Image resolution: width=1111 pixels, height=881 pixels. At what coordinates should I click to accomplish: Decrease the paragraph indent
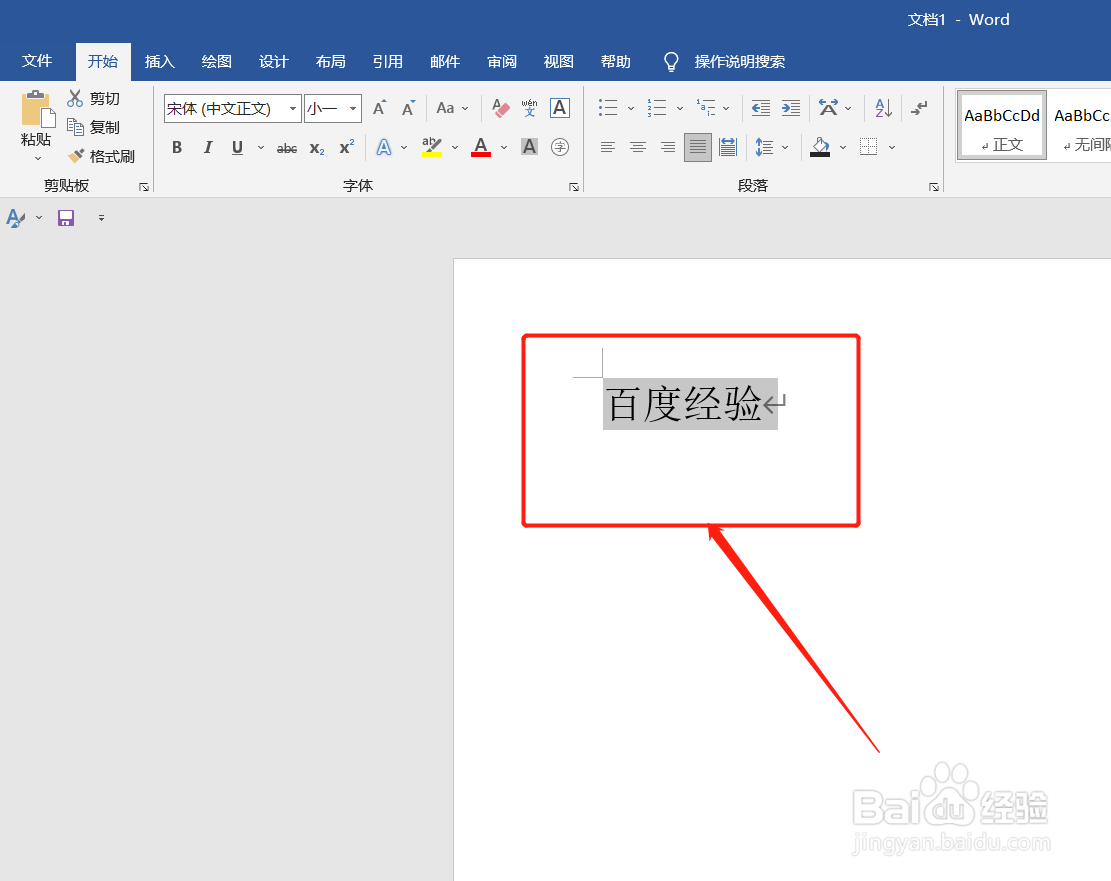pyautogui.click(x=761, y=108)
